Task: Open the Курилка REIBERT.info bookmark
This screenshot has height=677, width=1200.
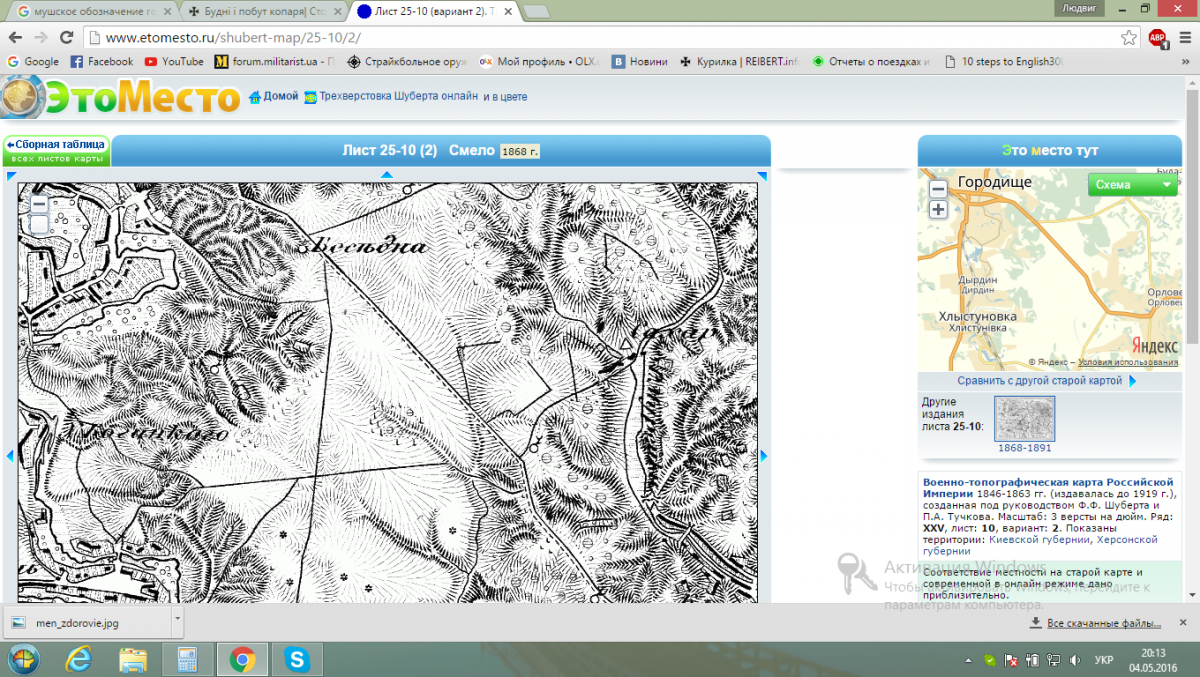Action: pos(740,61)
